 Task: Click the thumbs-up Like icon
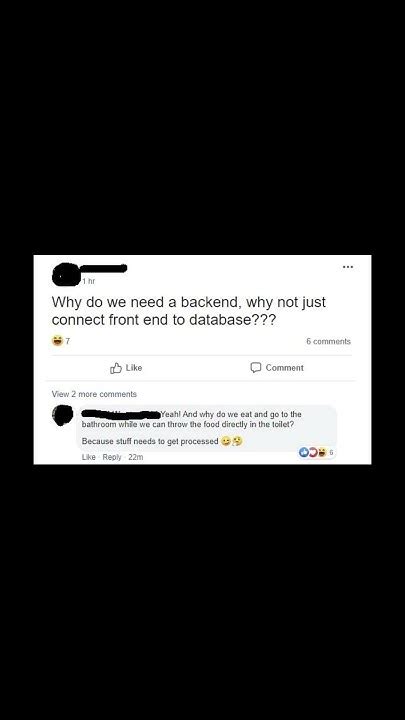click(x=116, y=368)
